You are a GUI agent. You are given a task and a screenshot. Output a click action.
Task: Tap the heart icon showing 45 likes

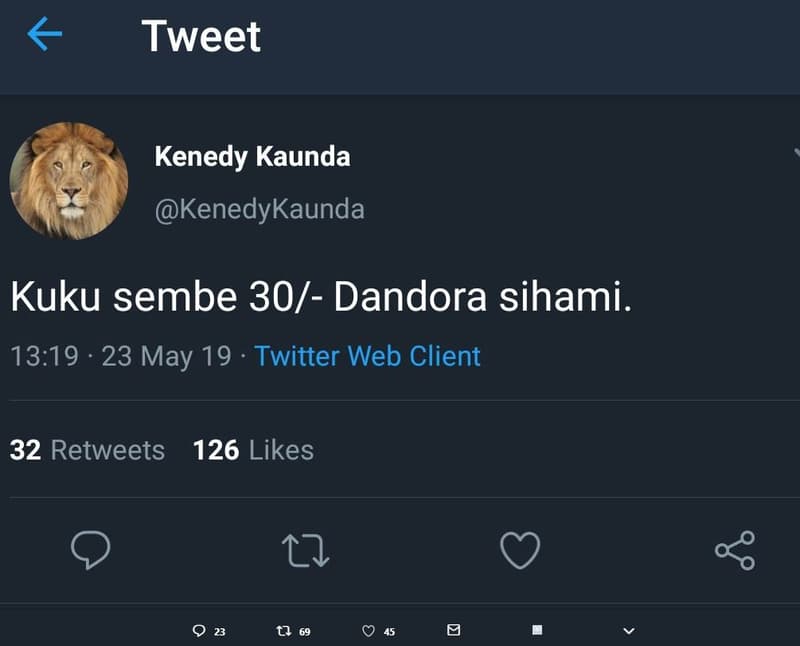366,630
